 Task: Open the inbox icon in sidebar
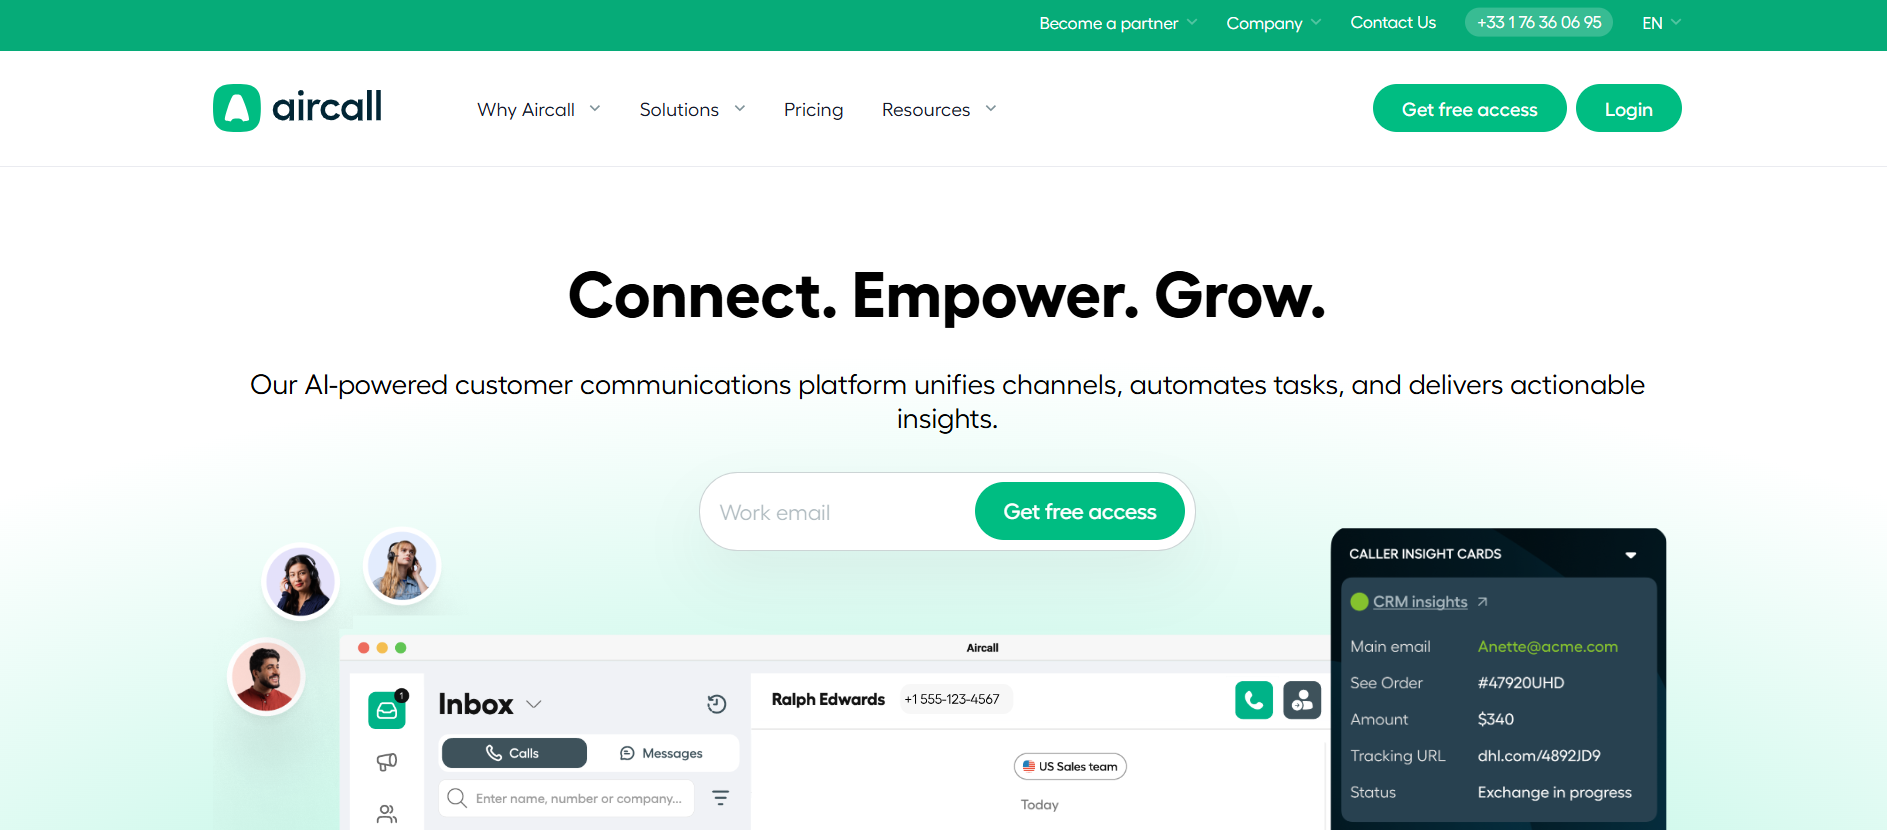pyautogui.click(x=387, y=710)
